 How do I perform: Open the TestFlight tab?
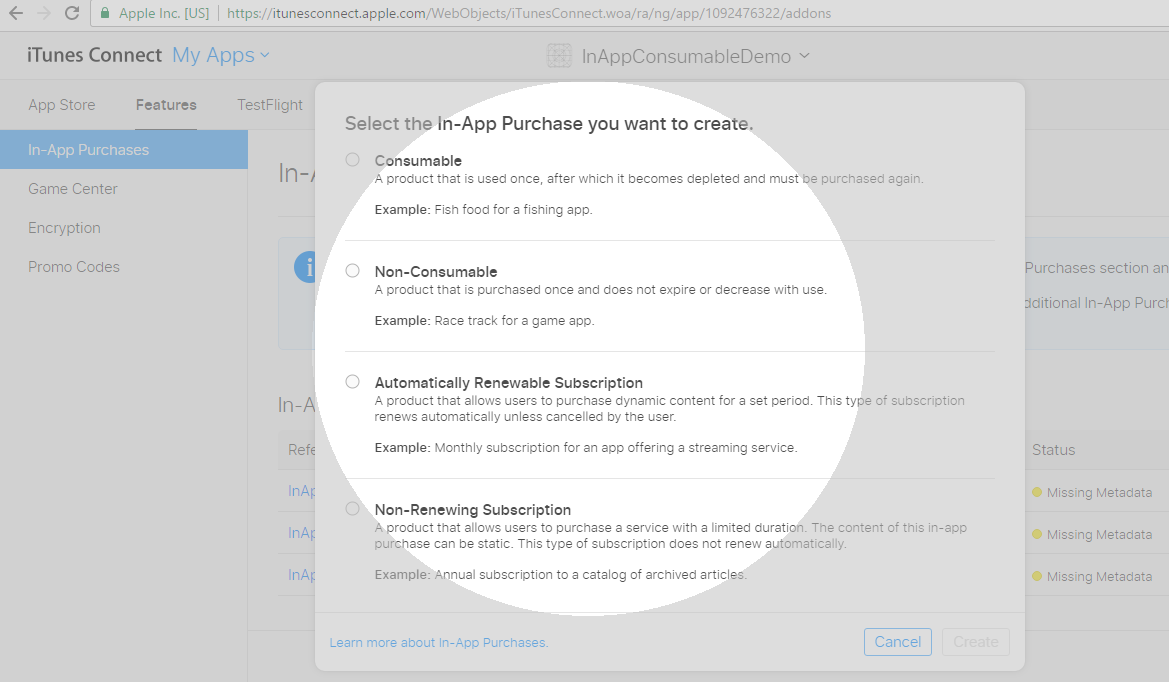(x=269, y=105)
